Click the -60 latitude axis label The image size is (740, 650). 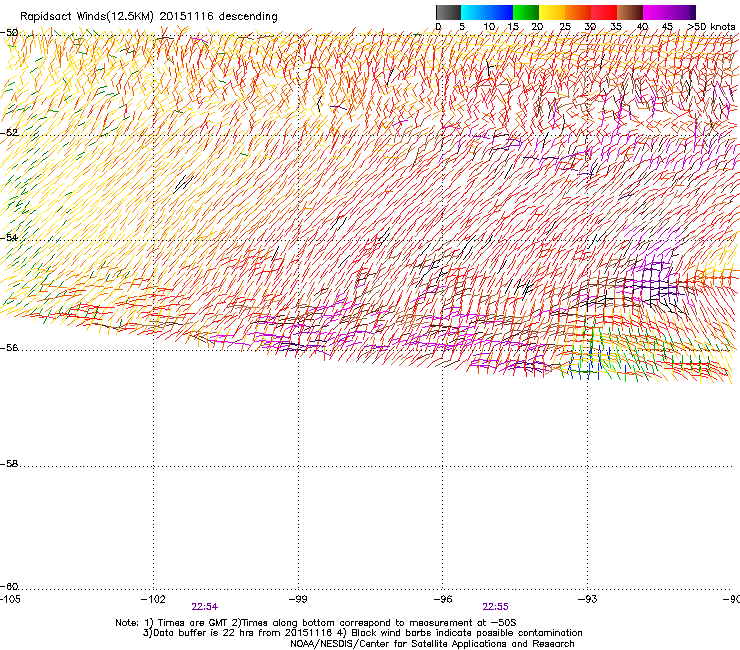pyautogui.click(x=9, y=587)
